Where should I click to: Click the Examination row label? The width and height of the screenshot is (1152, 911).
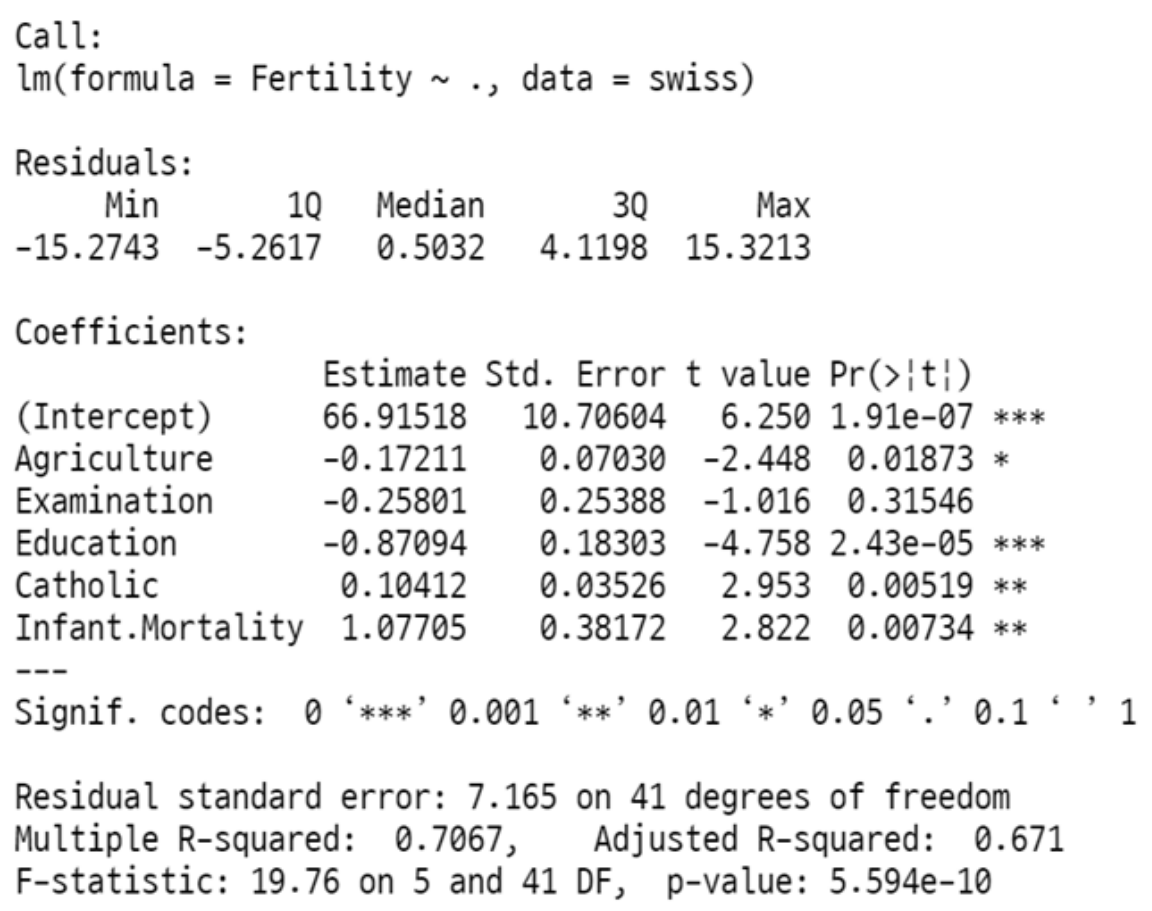pos(114,501)
